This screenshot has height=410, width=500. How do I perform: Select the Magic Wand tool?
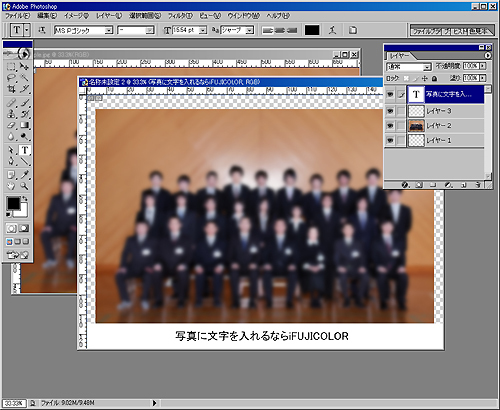[x=24, y=78]
